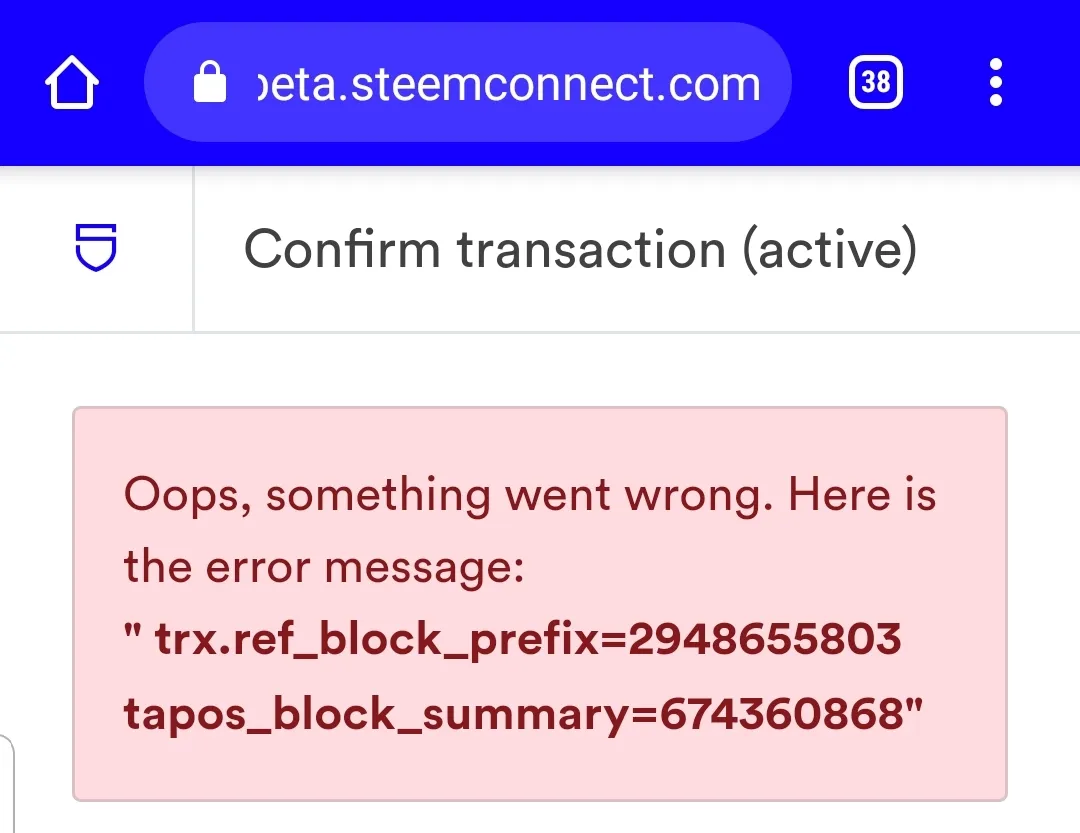
Task: Click the word Here in the error message
Action: coord(839,495)
